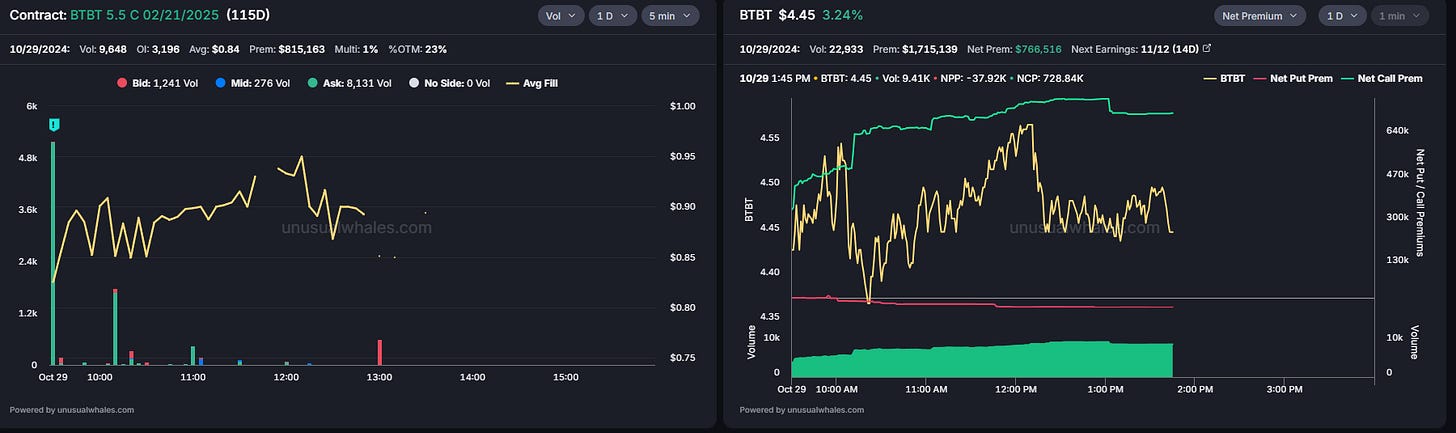
Task: Click the Net Prem: $766,516 value
Action: [1038, 48]
